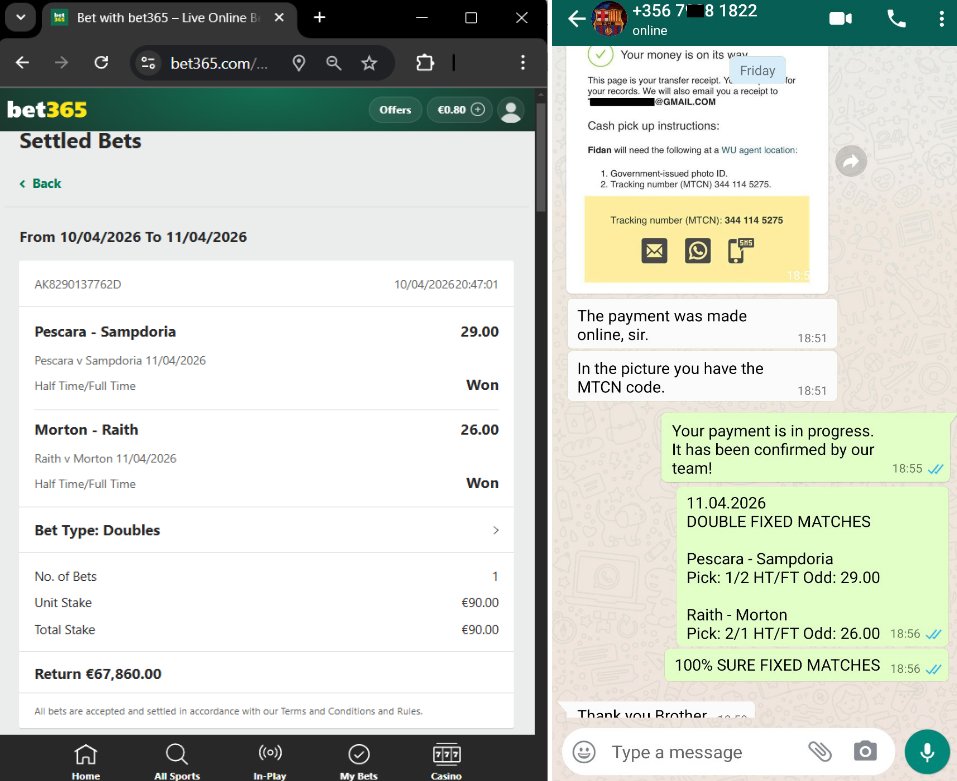Open WhatsApp chat options menu
The image size is (957, 781).
941,19
